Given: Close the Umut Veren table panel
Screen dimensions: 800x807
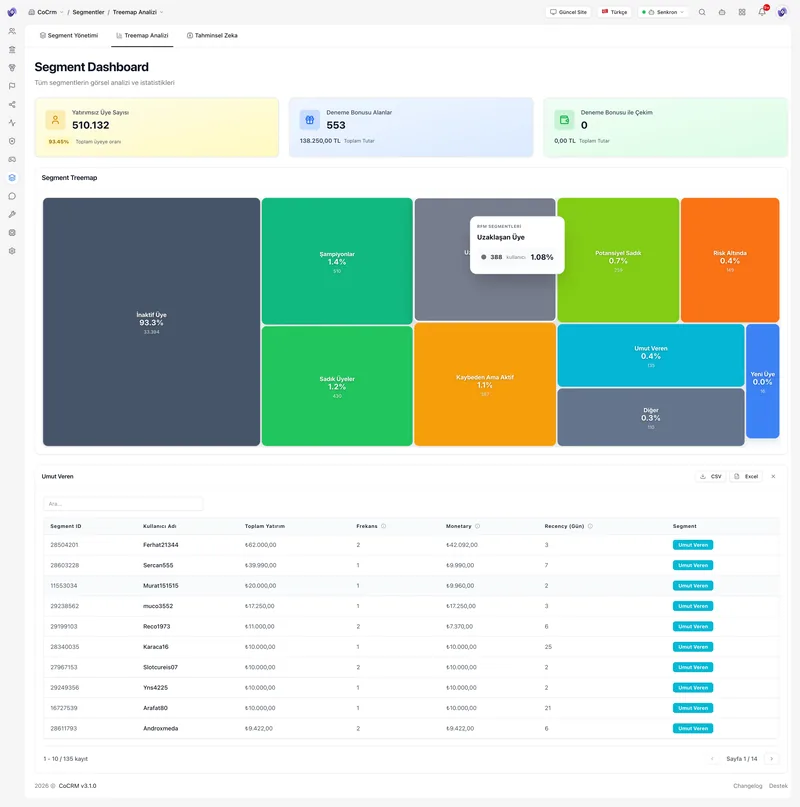Looking at the screenshot, I should pyautogui.click(x=773, y=477).
